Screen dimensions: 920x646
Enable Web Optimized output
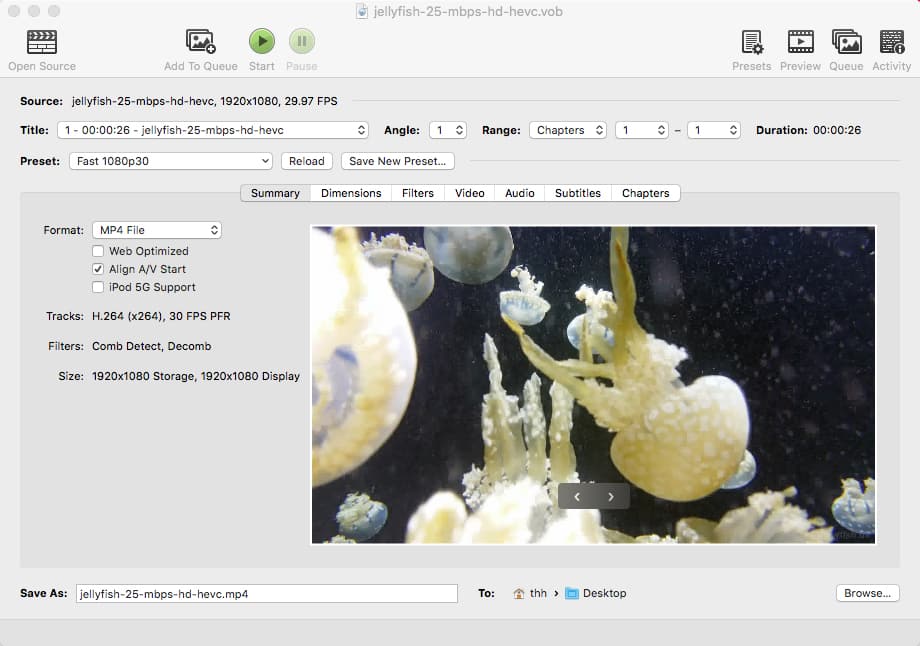click(97, 251)
